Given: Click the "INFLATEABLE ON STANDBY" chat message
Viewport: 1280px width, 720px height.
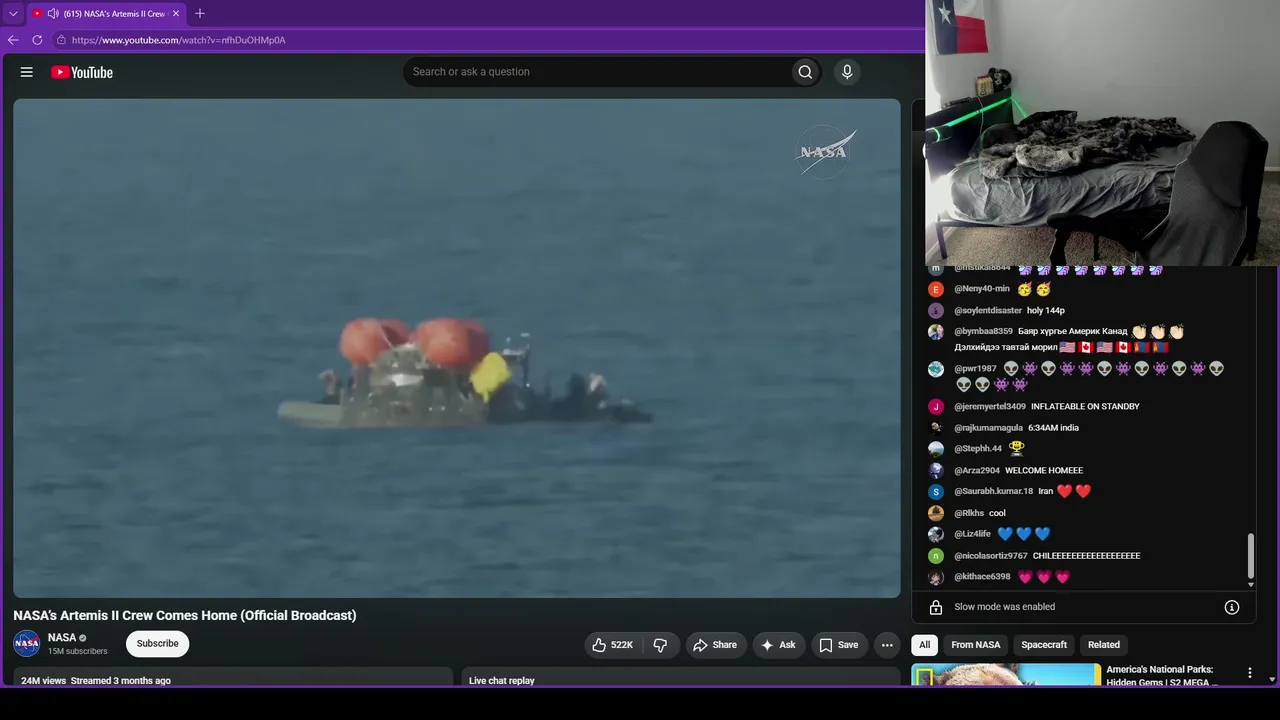Looking at the screenshot, I should 1085,407.
